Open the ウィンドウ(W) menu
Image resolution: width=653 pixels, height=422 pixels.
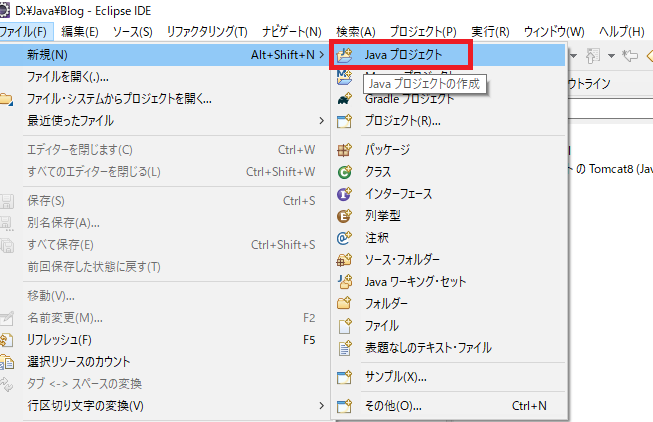click(x=554, y=32)
